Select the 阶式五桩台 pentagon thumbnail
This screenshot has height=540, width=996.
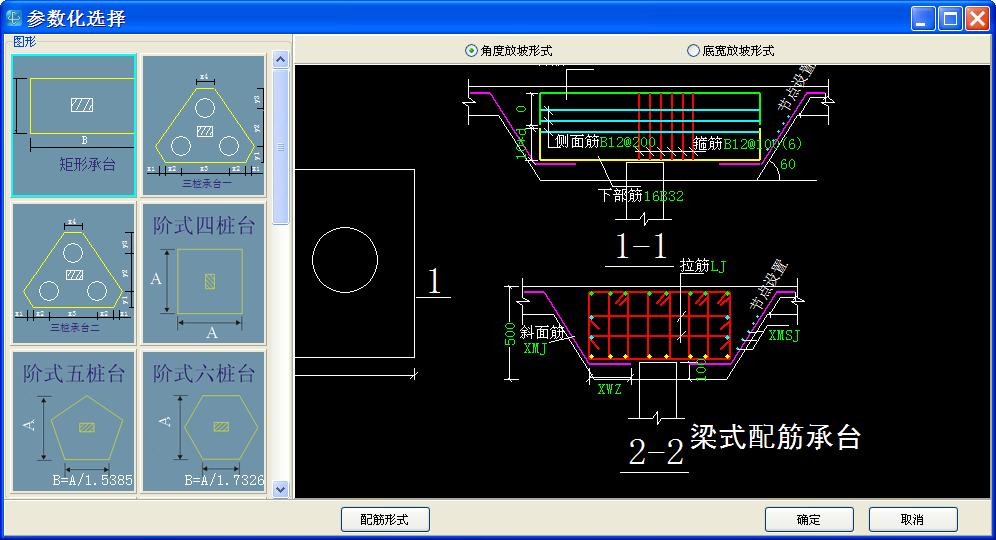tap(74, 421)
